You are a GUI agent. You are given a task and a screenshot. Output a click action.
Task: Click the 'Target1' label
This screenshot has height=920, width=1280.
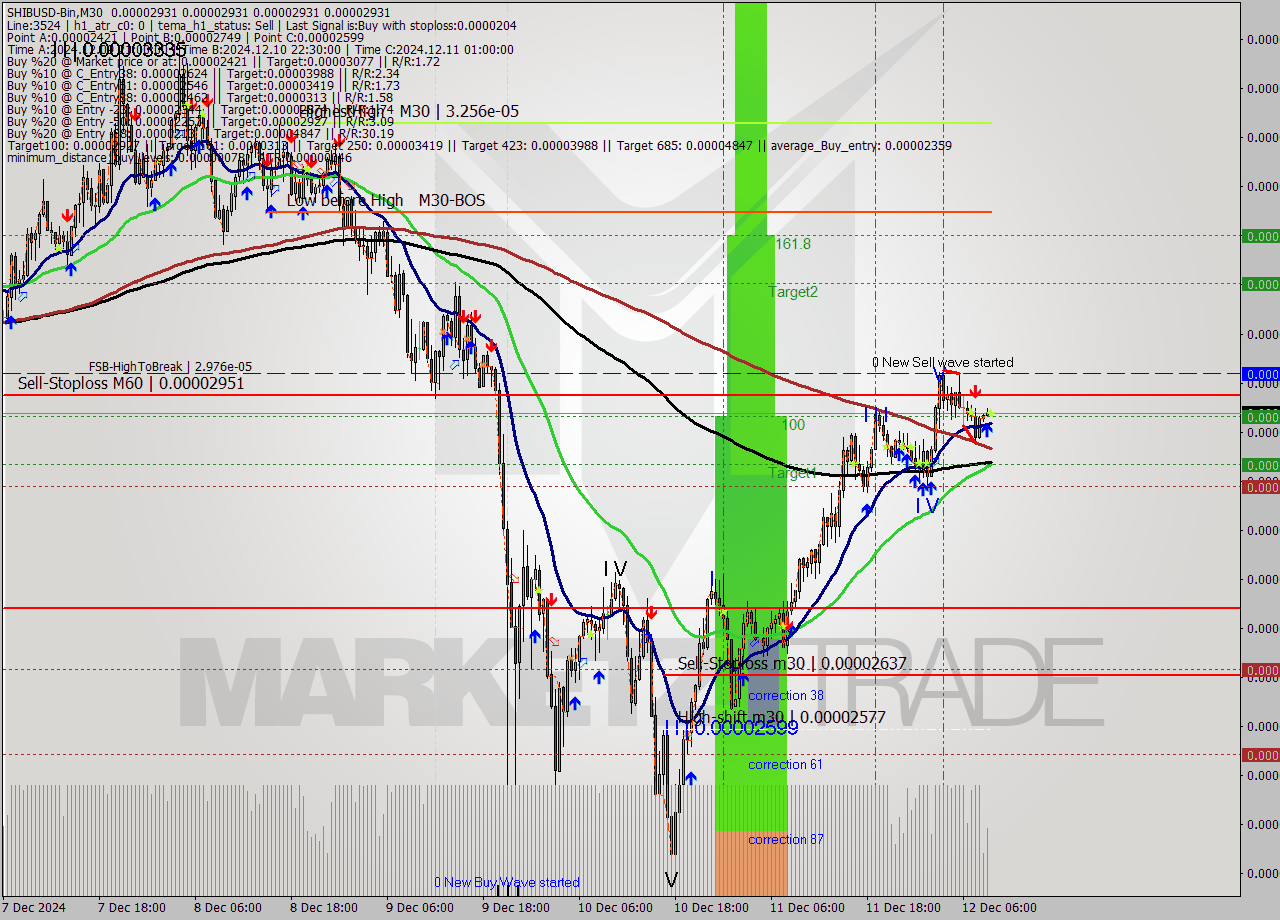[792, 473]
